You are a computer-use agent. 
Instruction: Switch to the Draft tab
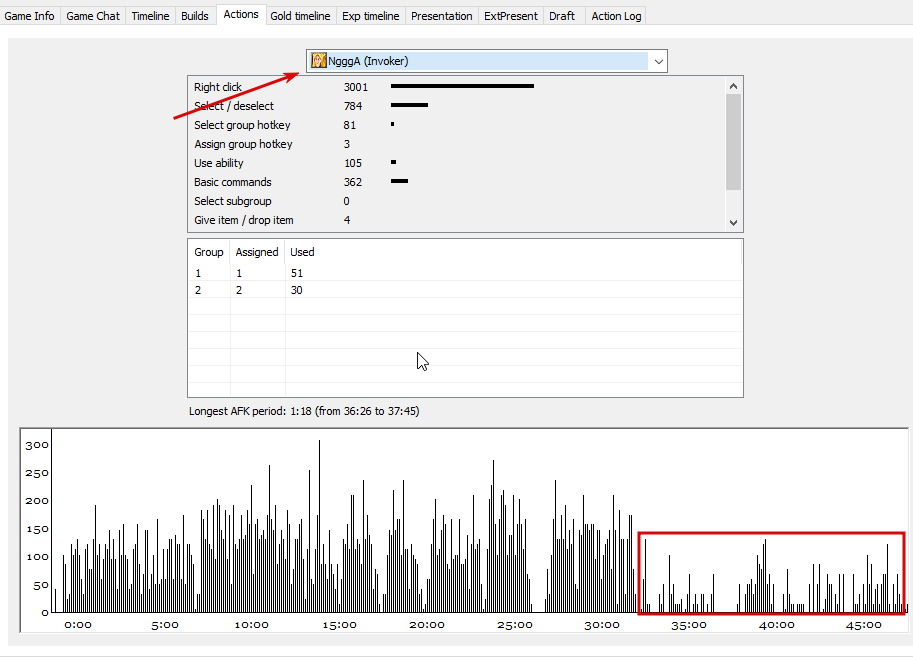[x=562, y=16]
